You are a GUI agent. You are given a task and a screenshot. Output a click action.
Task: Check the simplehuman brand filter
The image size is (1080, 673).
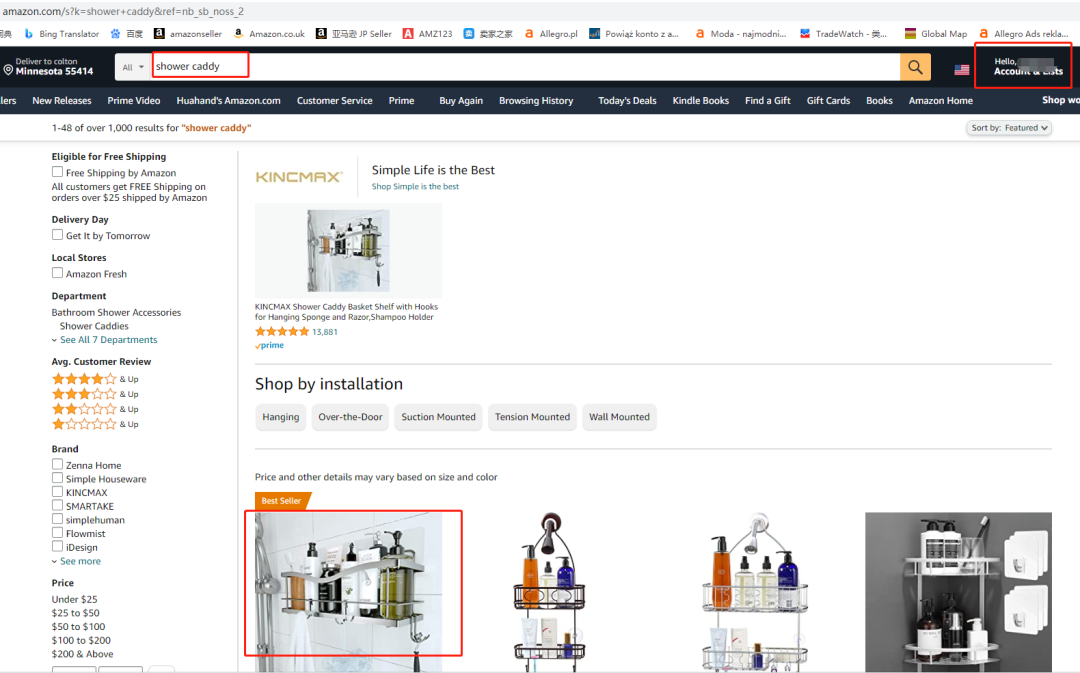click(57, 519)
